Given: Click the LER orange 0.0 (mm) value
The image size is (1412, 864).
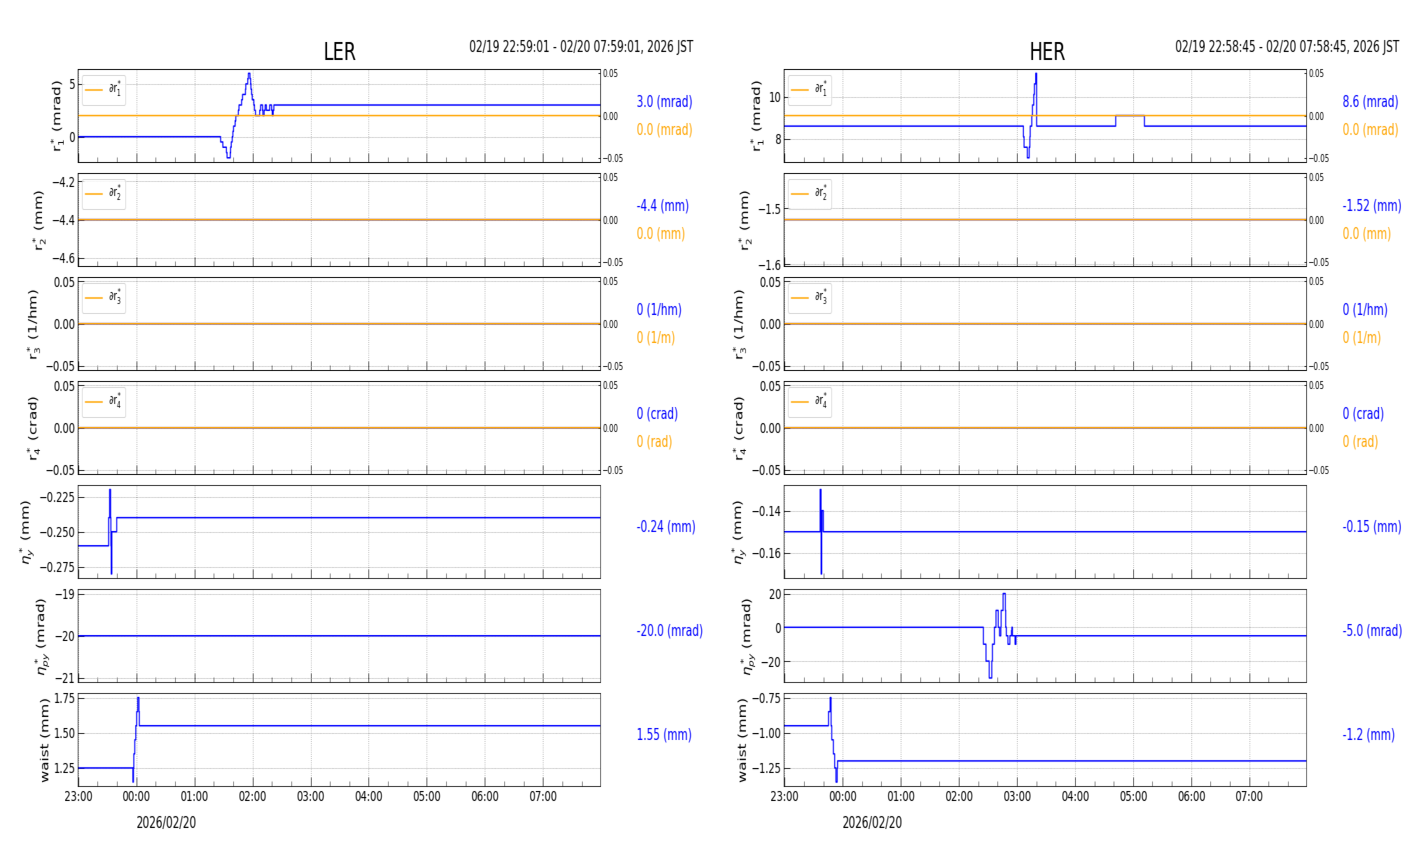Looking at the screenshot, I should pyautogui.click(x=660, y=234).
